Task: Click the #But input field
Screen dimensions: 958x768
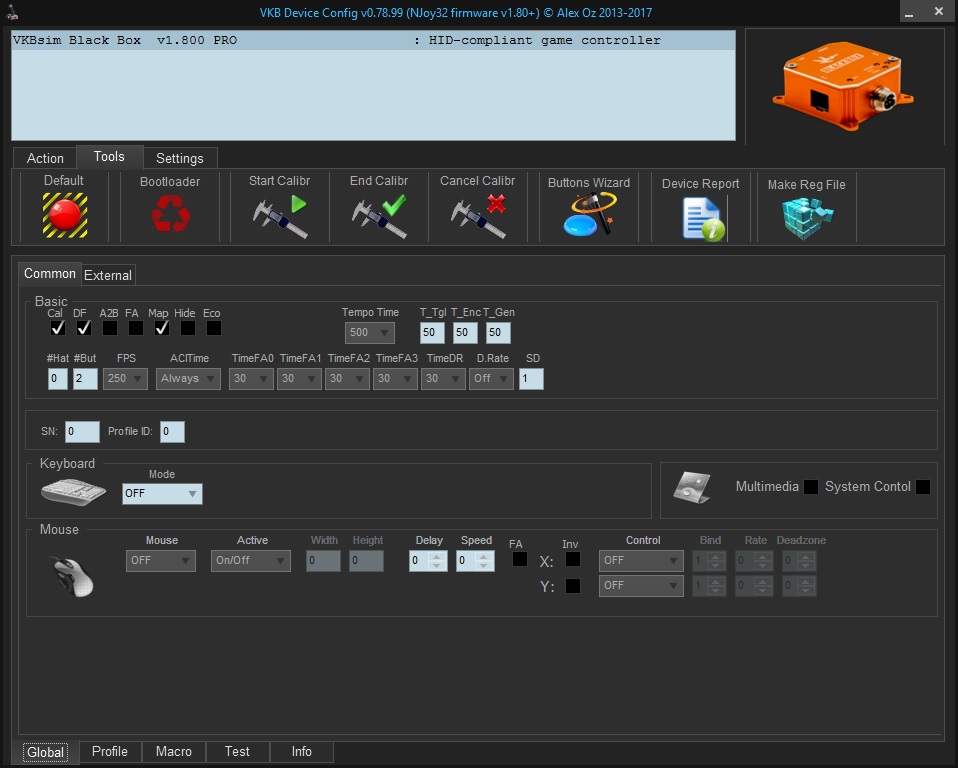Action: tap(85, 379)
